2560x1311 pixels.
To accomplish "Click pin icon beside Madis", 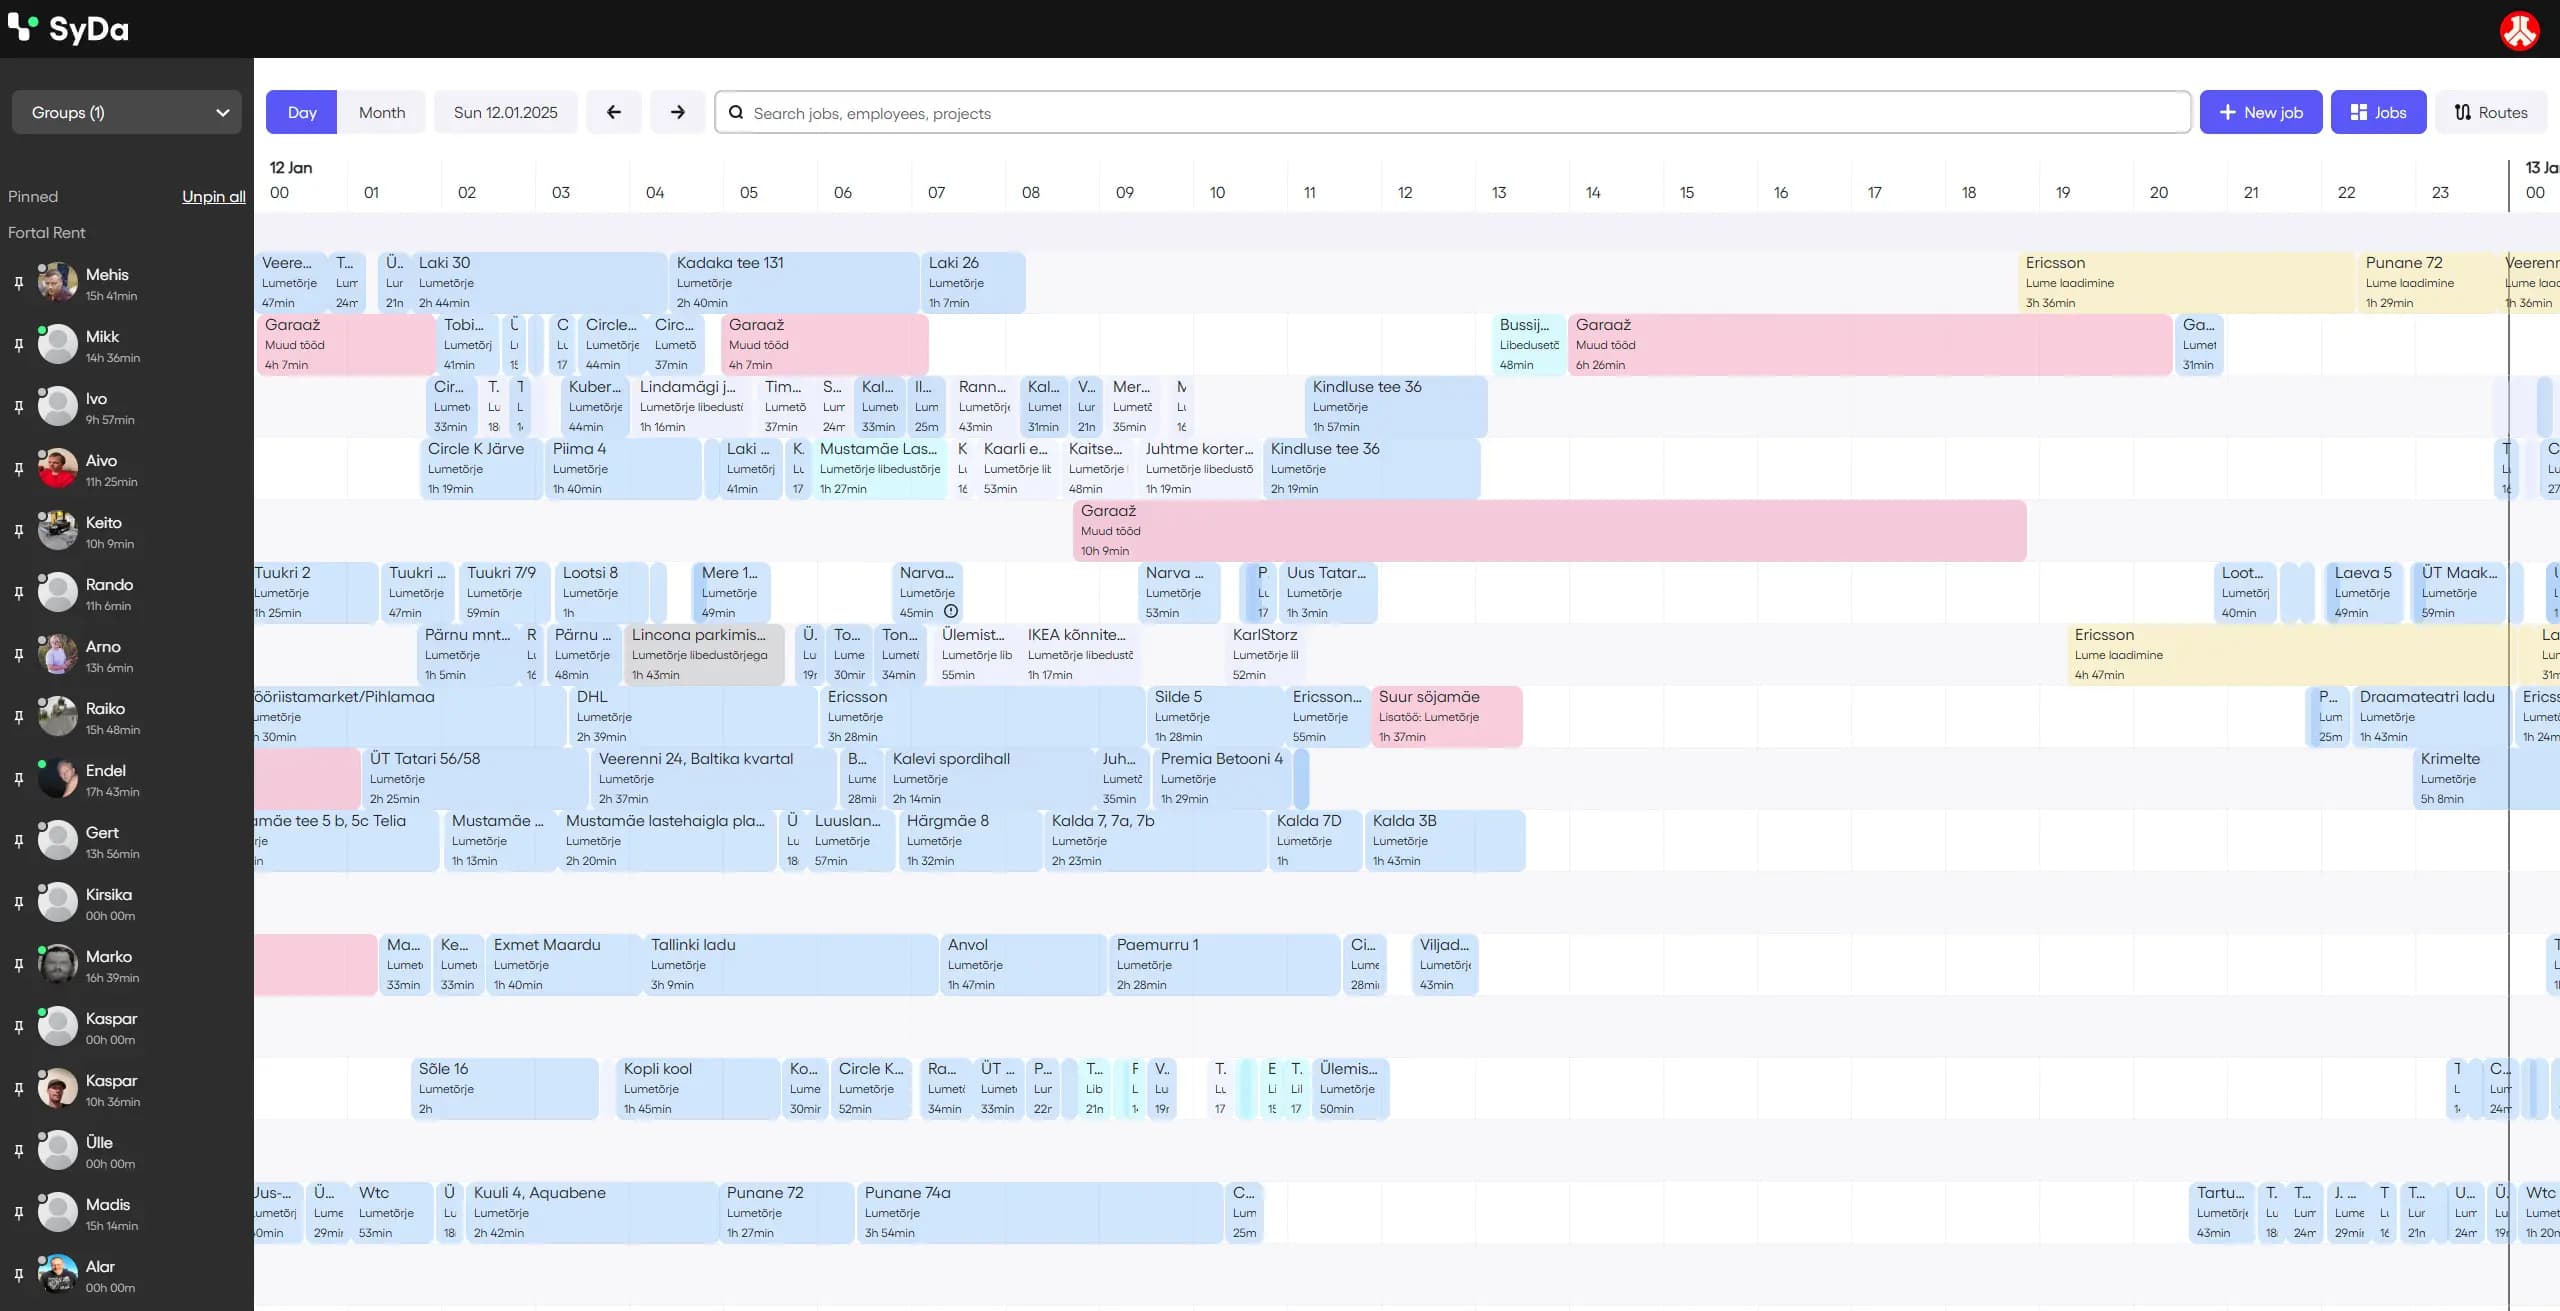I will (19, 1213).
